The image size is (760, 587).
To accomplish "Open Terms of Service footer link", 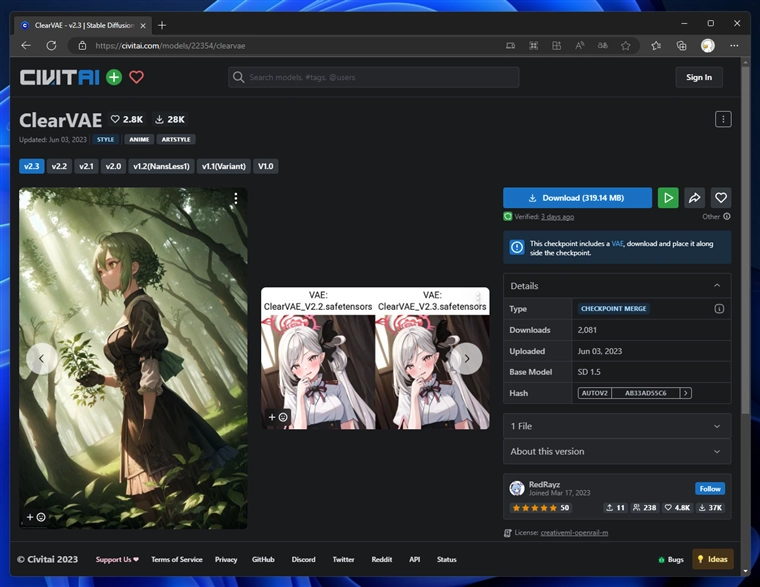I will coord(177,559).
